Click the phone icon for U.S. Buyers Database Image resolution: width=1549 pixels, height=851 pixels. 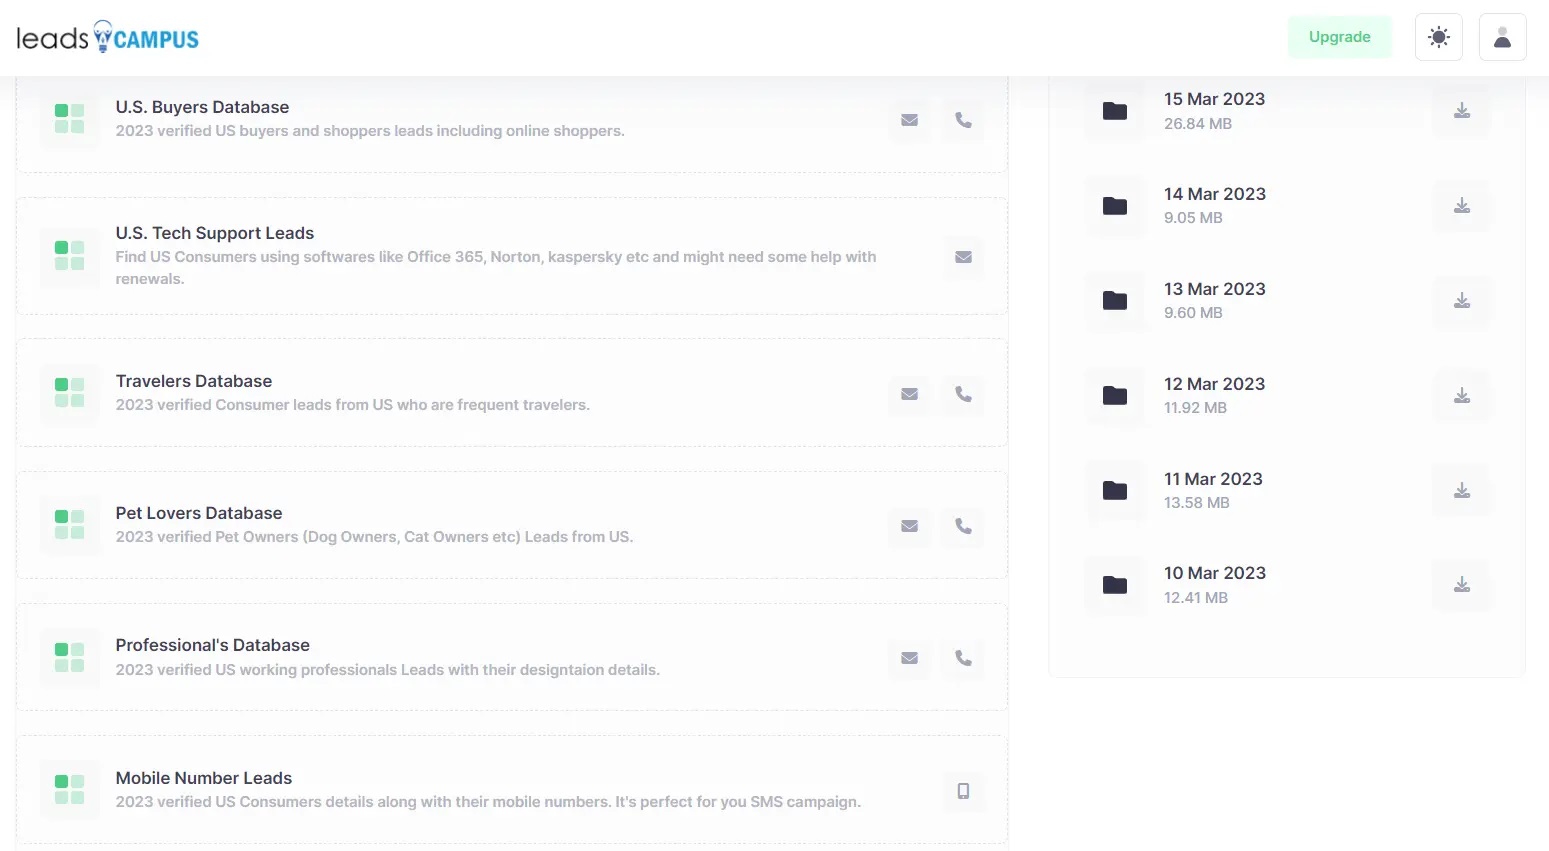tap(963, 120)
